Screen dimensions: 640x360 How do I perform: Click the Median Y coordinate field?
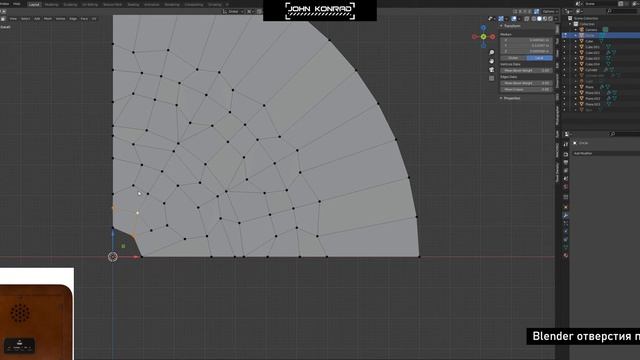point(526,46)
